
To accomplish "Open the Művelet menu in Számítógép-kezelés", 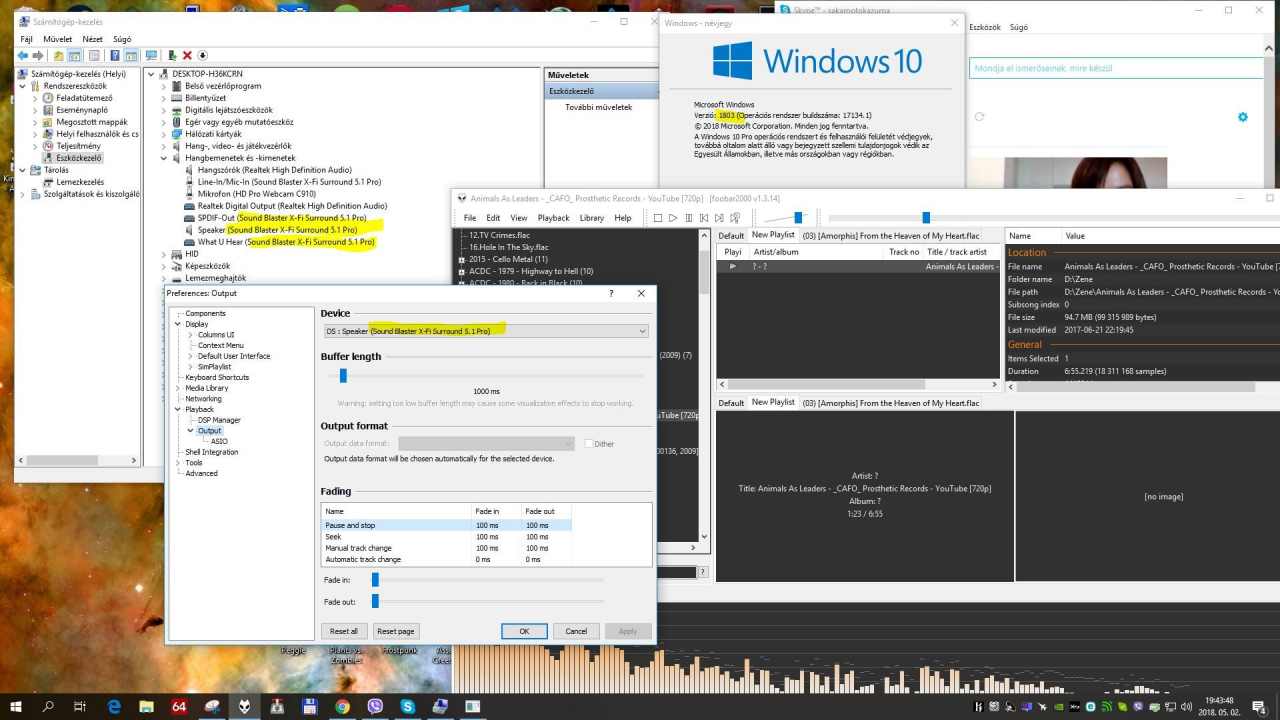I will click(x=57, y=39).
